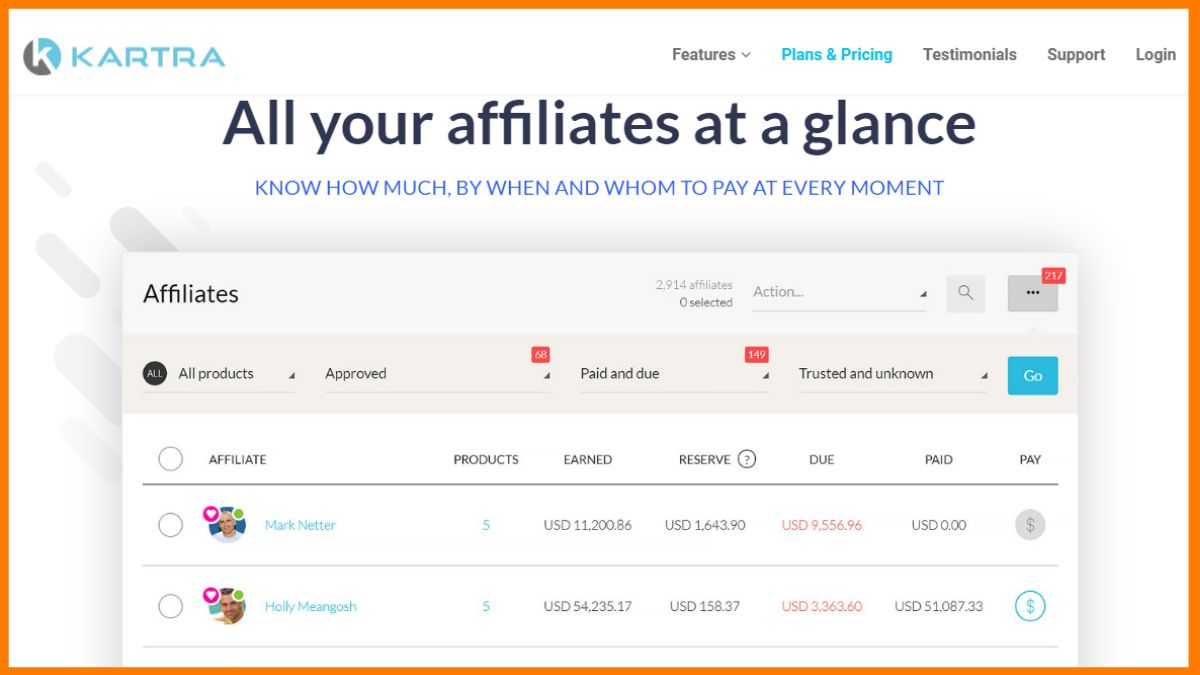Click the products count 5 for Mark Netter

pos(486,525)
